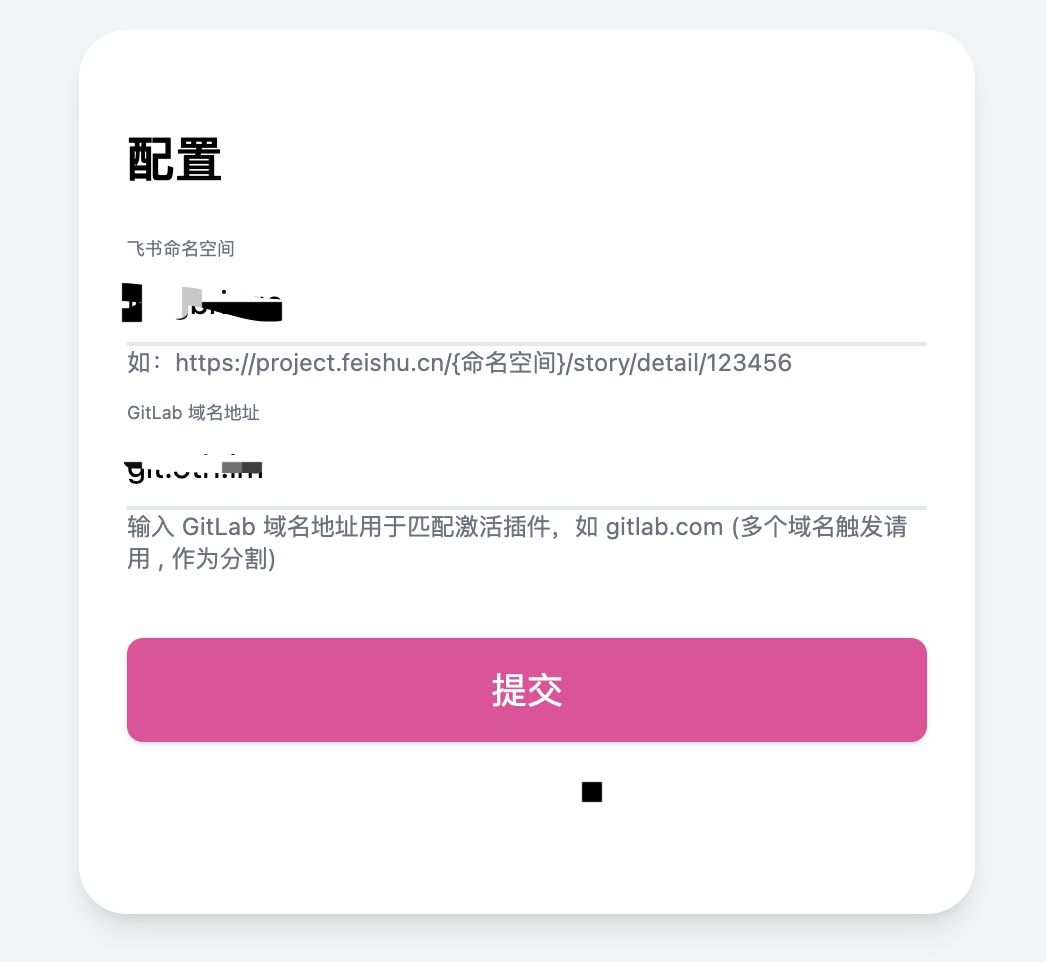This screenshot has width=1046, height=962.
Task: Click the {命名空间} placeholder in example URL
Action: [x=509, y=363]
